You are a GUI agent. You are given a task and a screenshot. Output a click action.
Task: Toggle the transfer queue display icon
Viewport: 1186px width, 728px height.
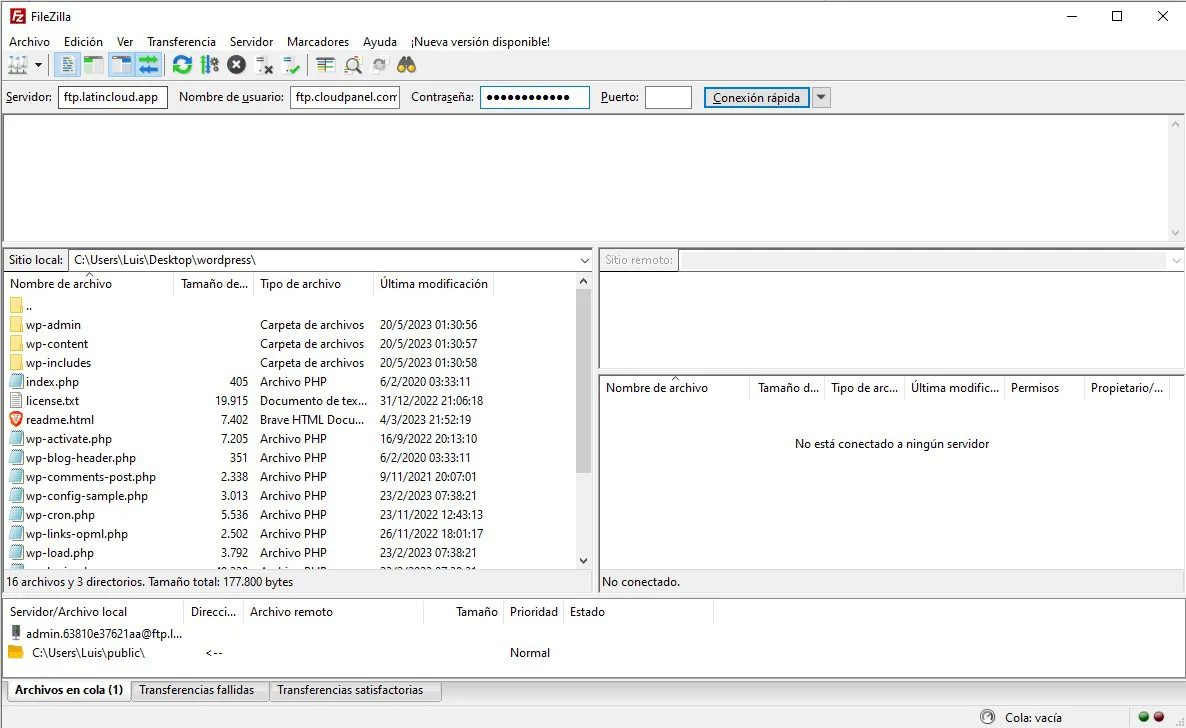tap(149, 65)
